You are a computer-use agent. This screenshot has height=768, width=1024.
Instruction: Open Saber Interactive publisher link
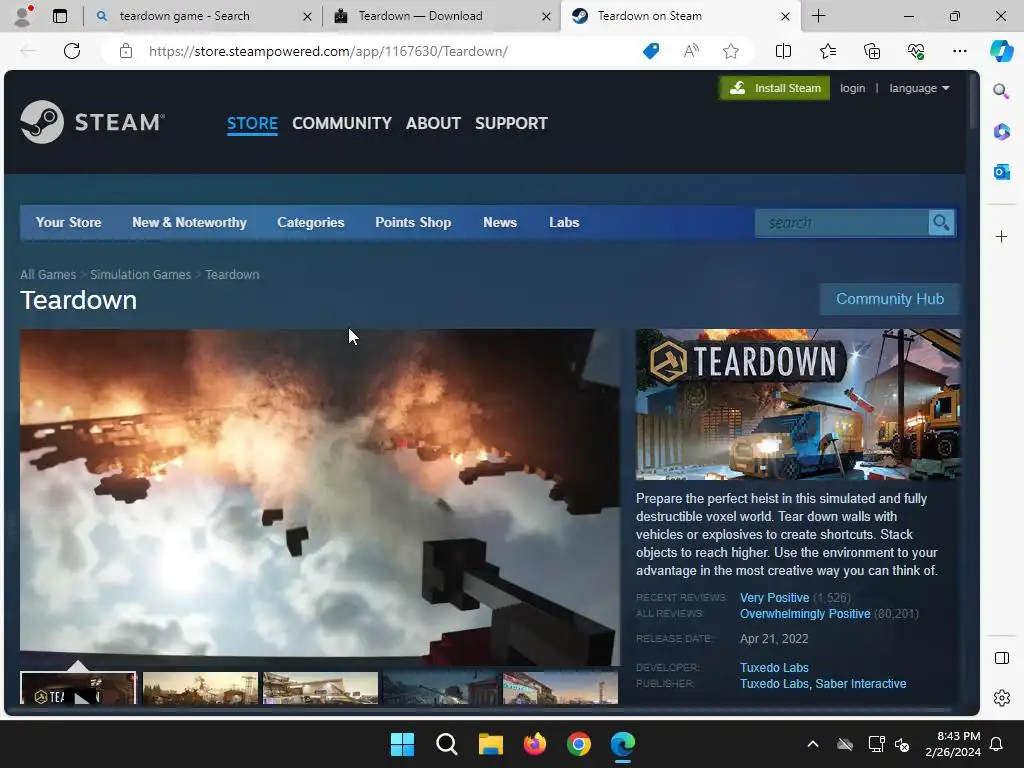point(861,684)
